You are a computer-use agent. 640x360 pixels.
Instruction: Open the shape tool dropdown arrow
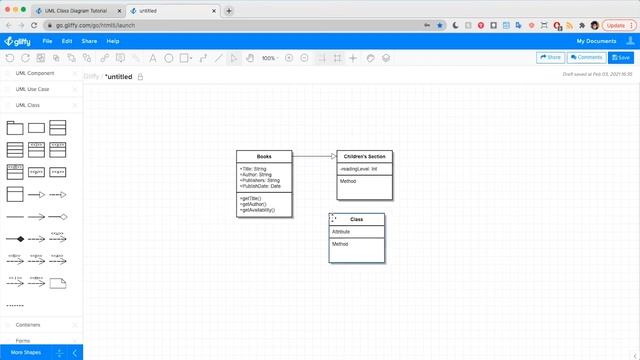pos(191,58)
